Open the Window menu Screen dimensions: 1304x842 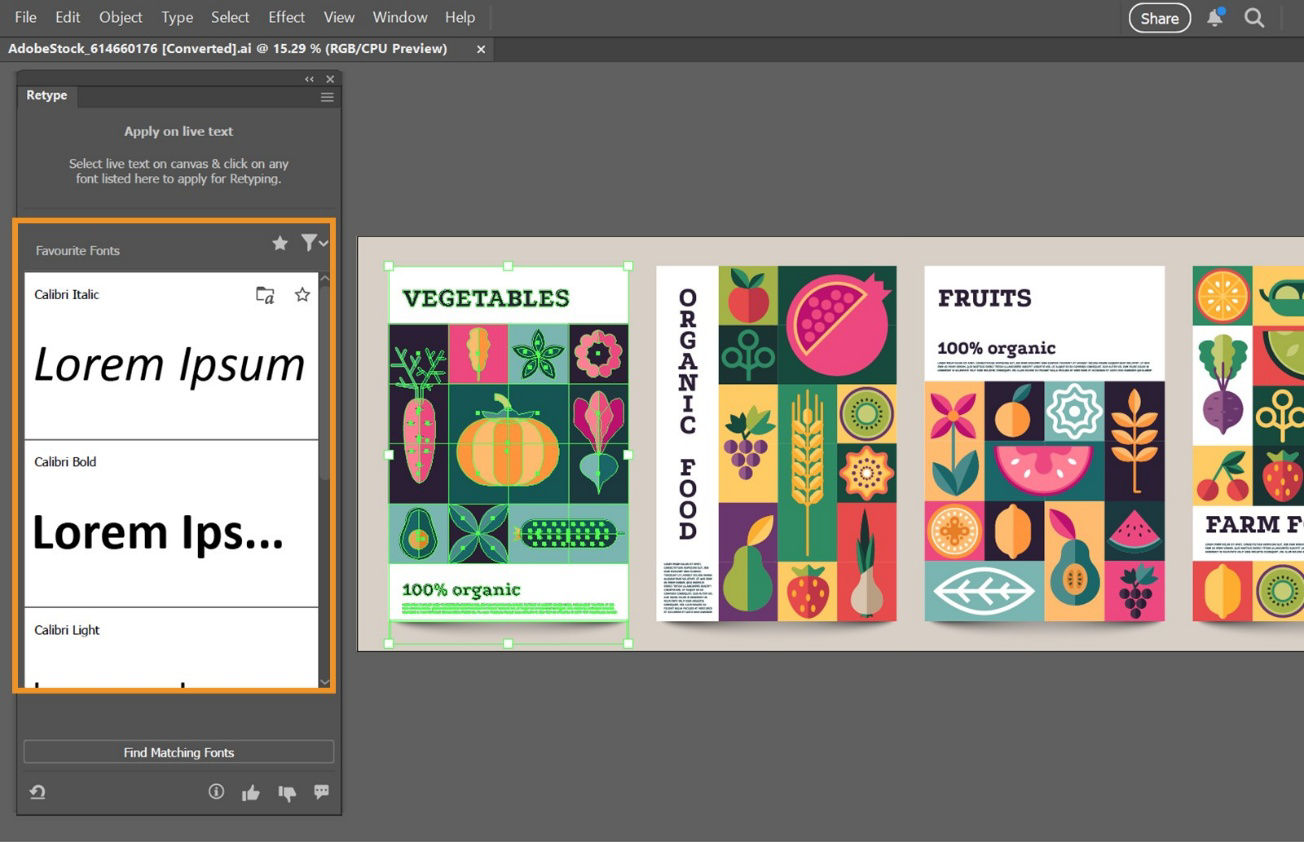point(399,17)
